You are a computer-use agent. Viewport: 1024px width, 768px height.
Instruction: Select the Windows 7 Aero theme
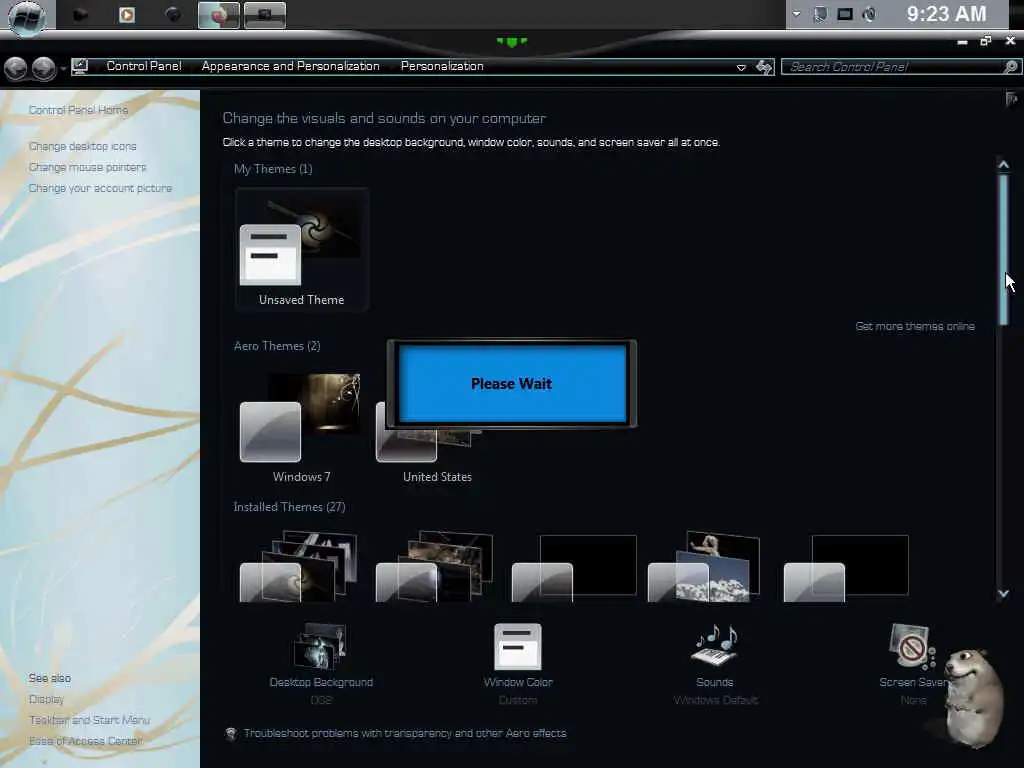point(301,428)
